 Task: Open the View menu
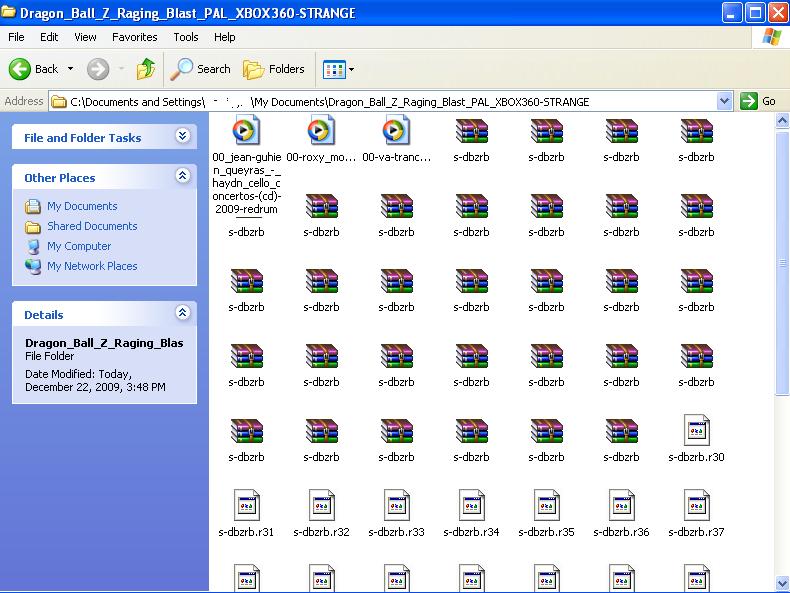(85, 37)
